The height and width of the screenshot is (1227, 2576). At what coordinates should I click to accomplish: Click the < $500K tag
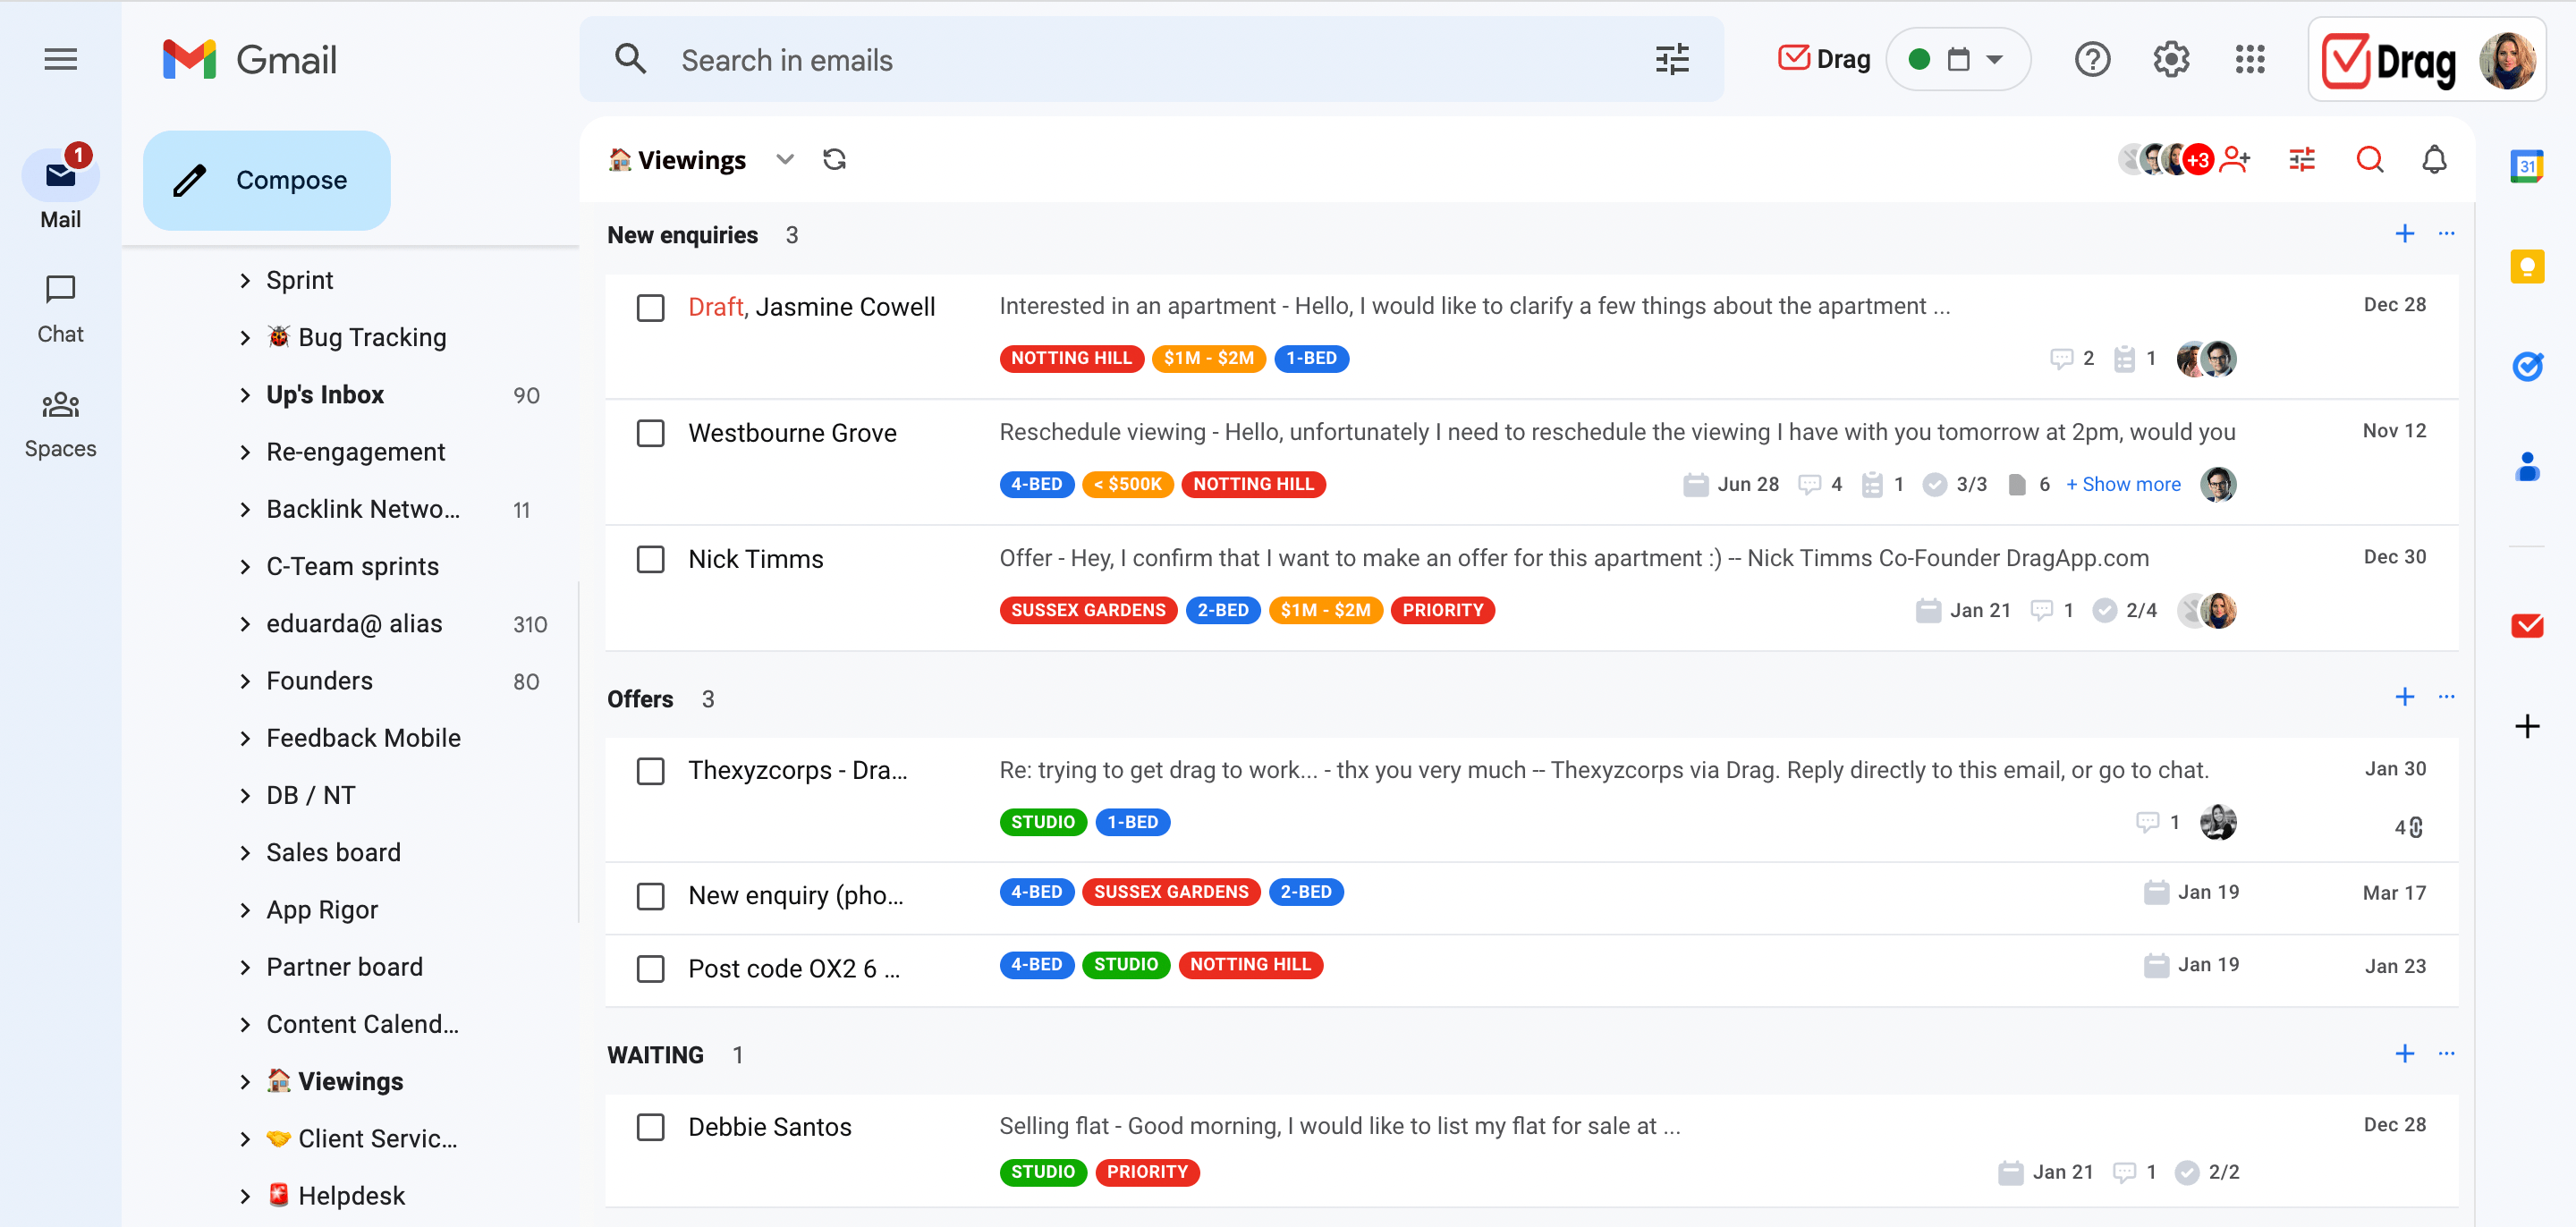pyautogui.click(x=1127, y=485)
